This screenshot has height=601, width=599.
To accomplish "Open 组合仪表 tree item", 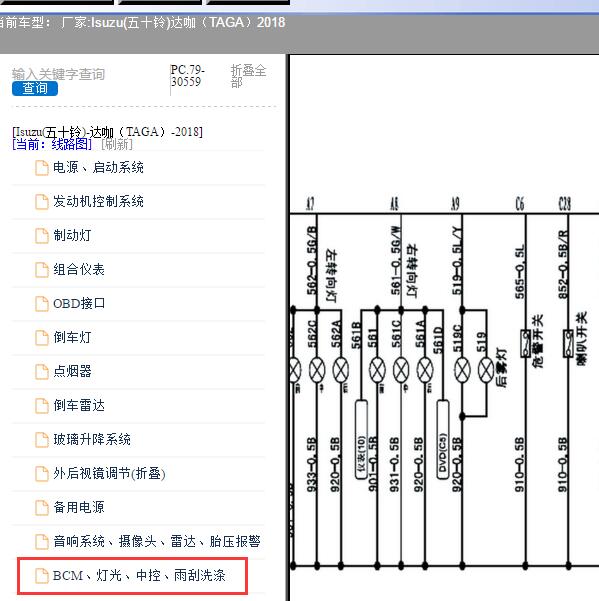I will click(79, 269).
